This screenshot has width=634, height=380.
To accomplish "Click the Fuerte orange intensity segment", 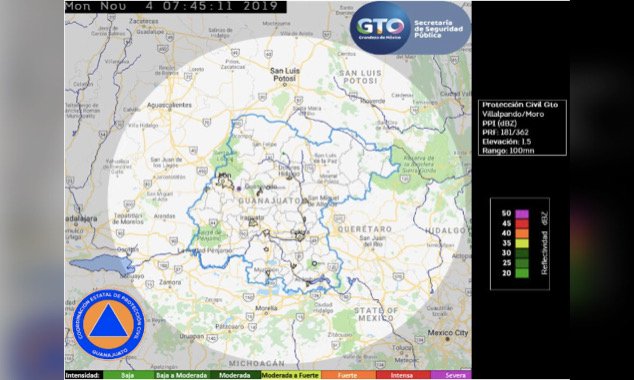I will point(347,376).
